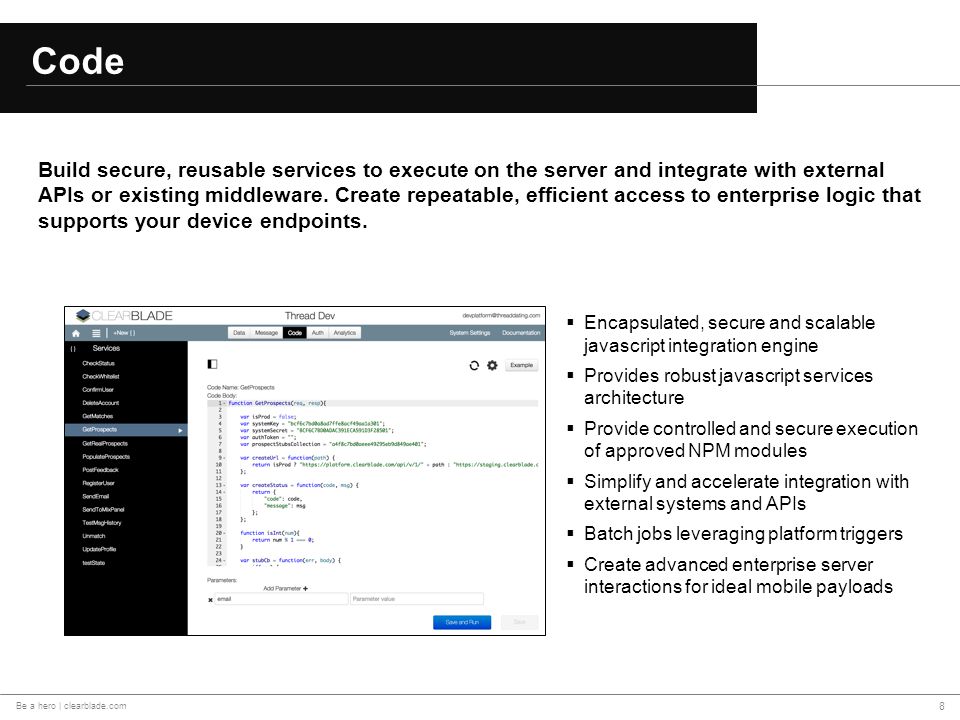
Task: Select the CheckWhitelist service
Action: 101,377
